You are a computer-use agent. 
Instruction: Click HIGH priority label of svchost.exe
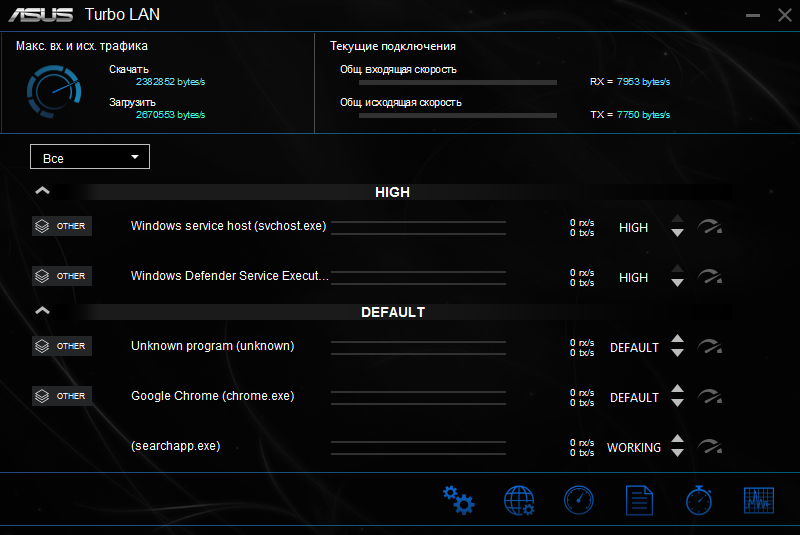coord(633,227)
